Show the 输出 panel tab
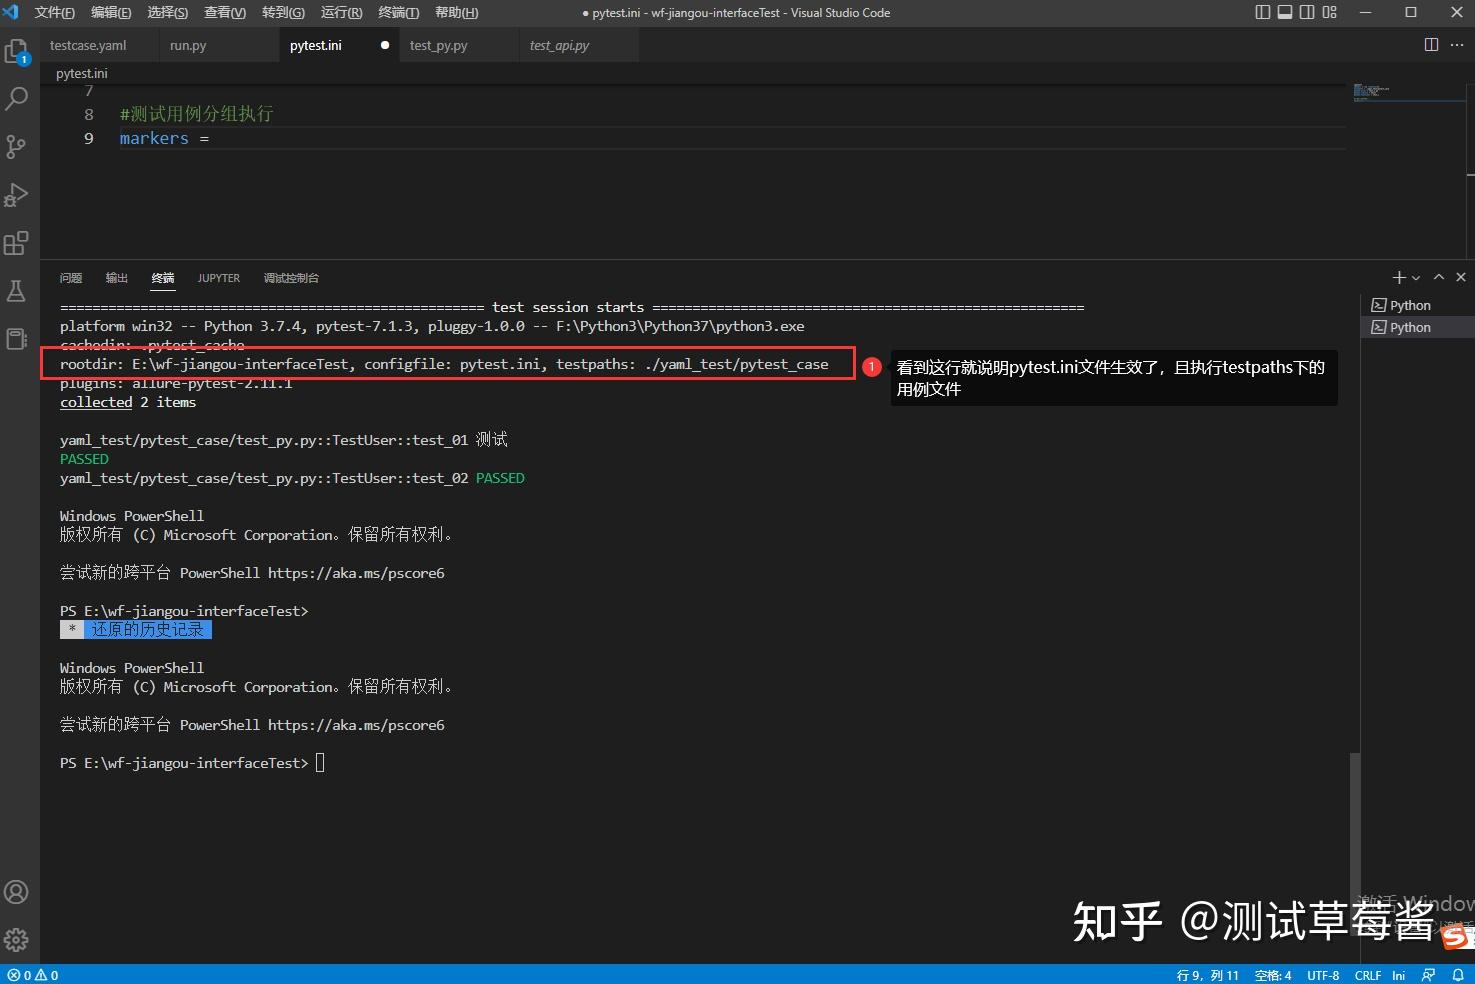 pos(117,278)
